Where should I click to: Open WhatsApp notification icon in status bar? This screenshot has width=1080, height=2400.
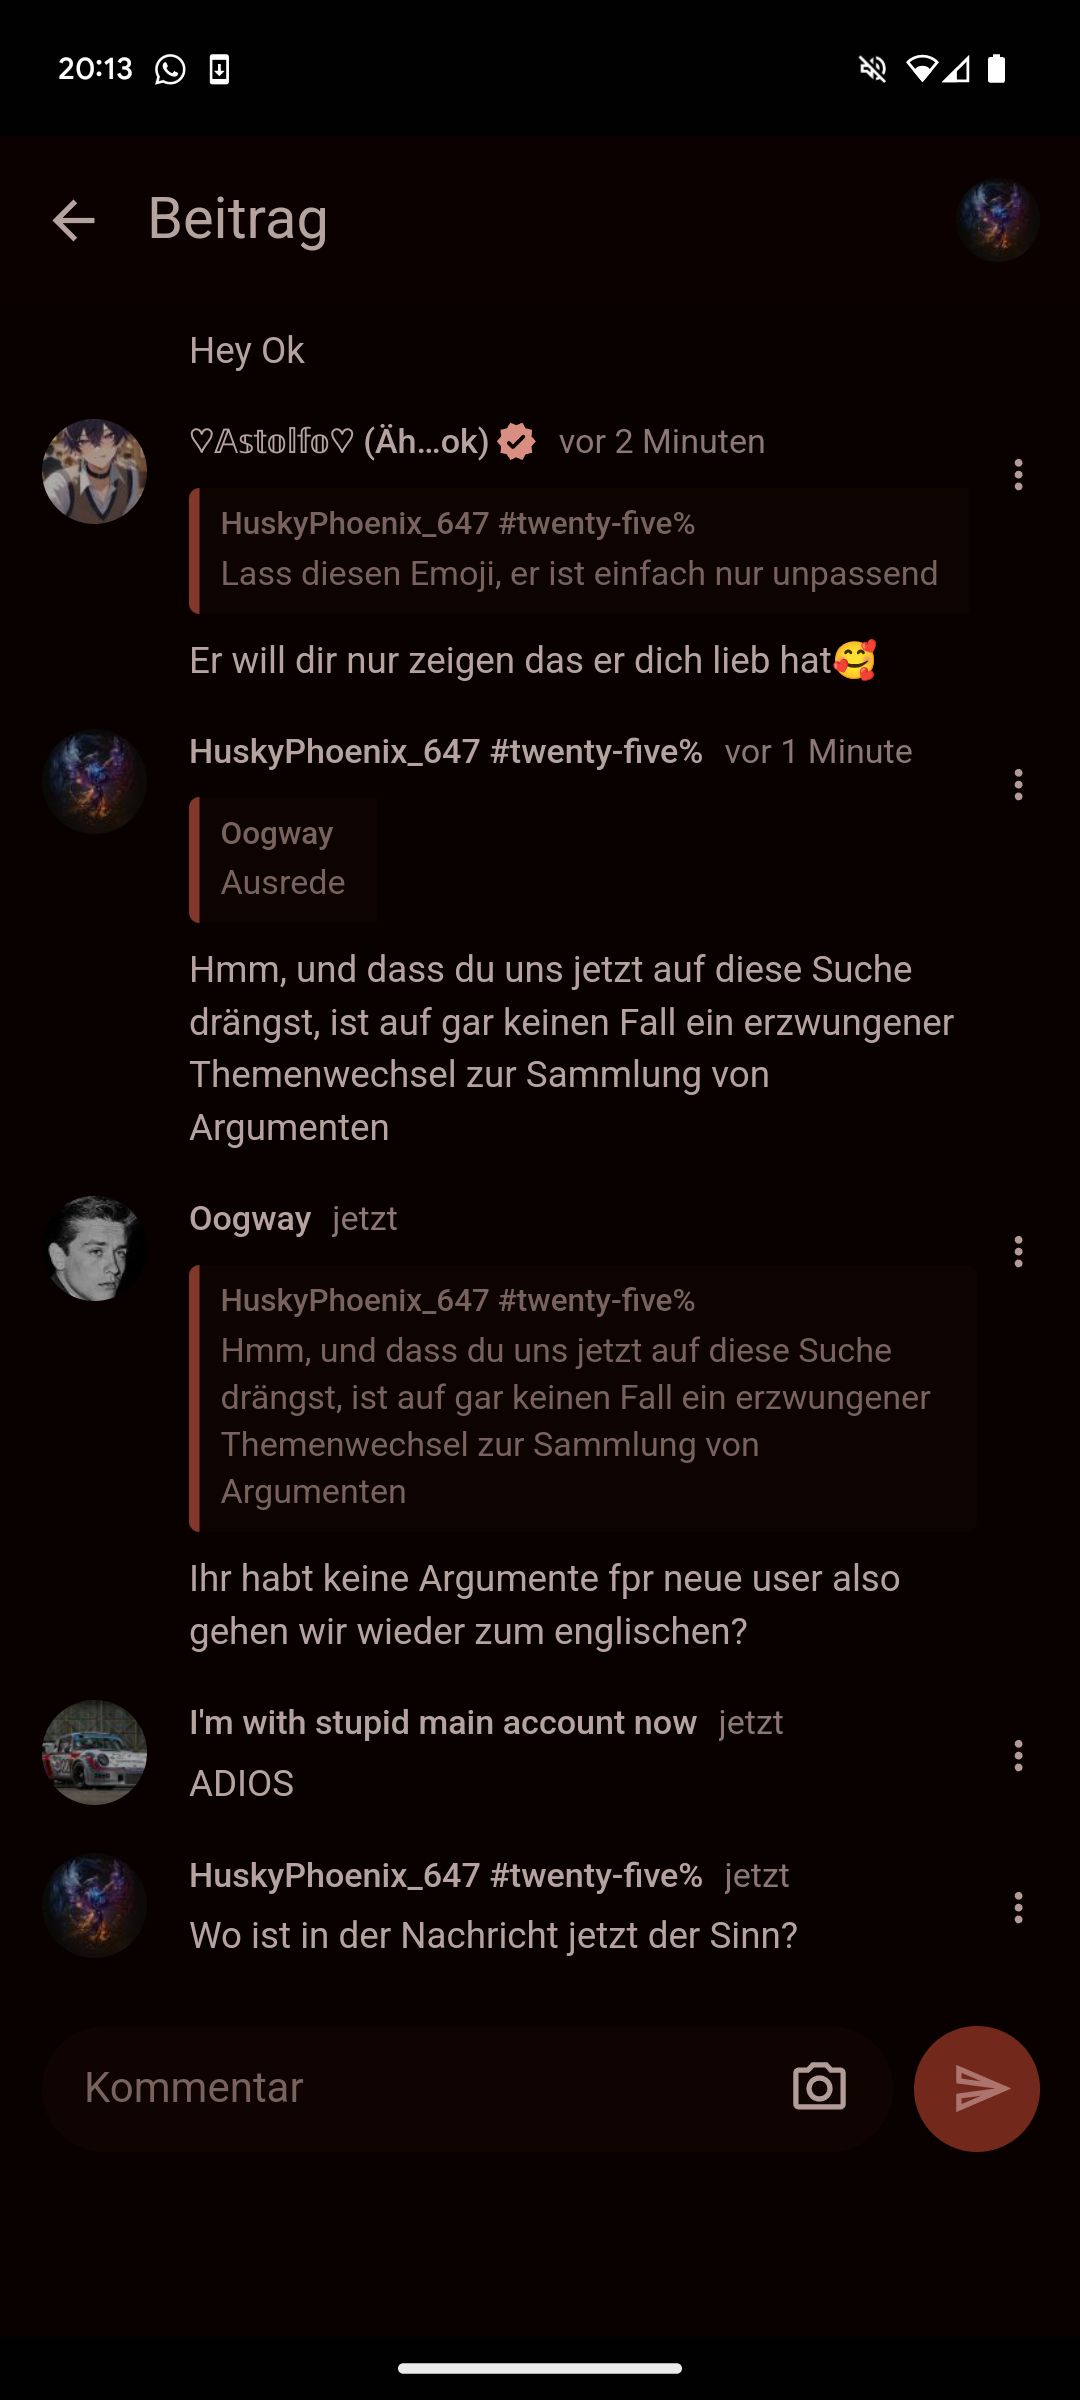point(170,69)
